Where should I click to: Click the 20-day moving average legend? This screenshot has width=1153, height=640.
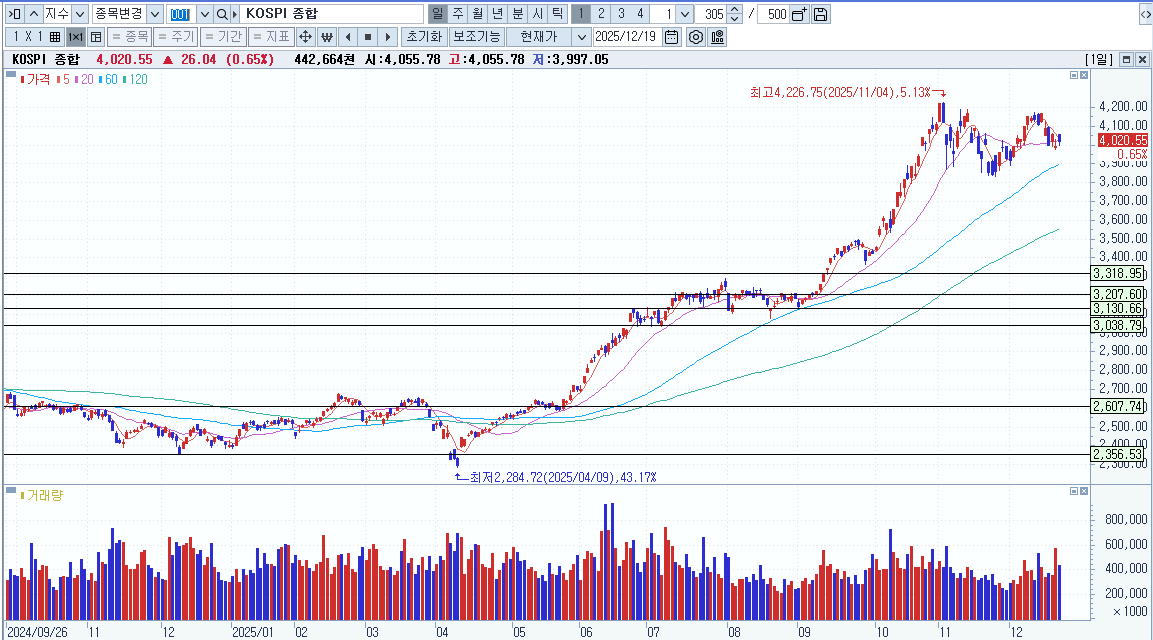tap(87, 79)
